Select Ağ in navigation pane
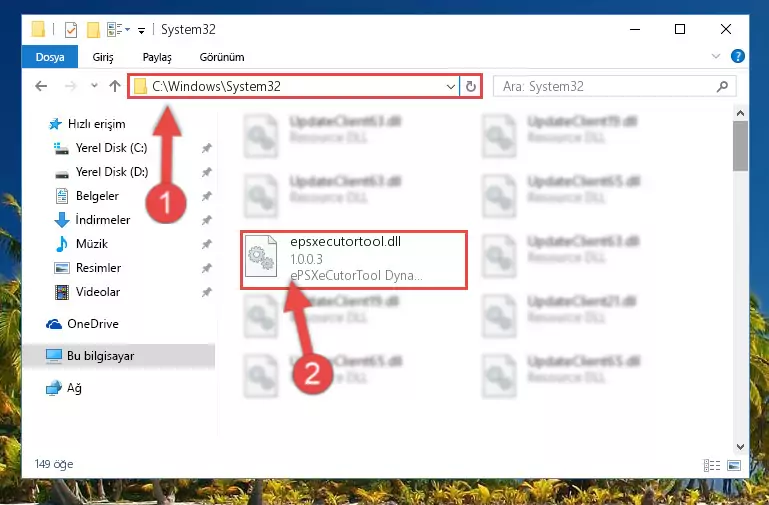 [x=74, y=388]
